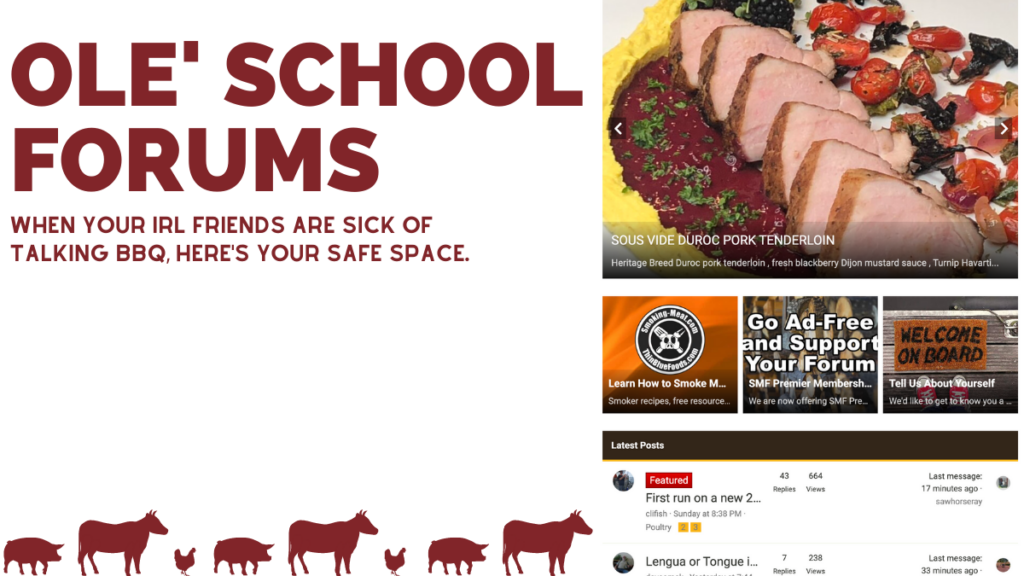Jump to page 2 of the Poultry thread
Screen dimensions: 1024x576
(x=683, y=527)
